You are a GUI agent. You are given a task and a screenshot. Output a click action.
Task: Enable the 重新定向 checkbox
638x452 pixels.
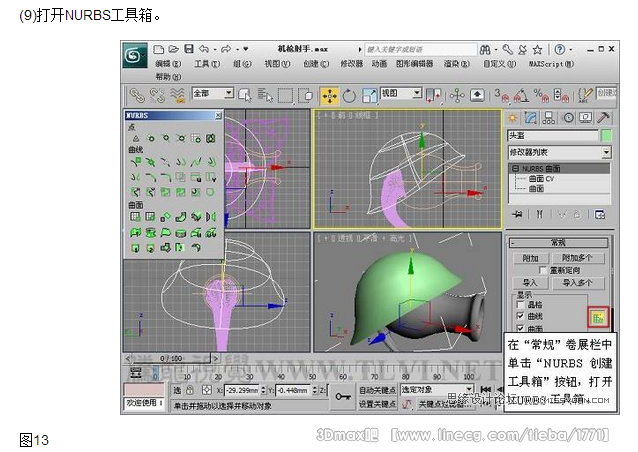click(542, 270)
